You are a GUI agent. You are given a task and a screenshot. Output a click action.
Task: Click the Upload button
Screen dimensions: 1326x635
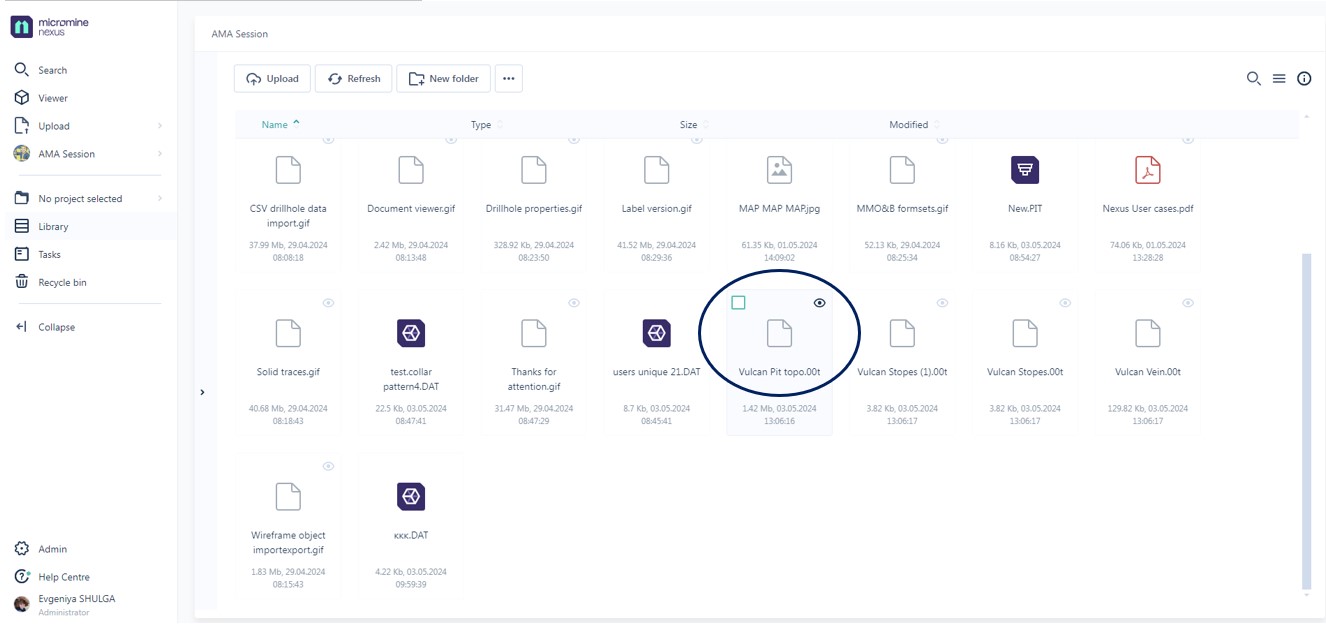[272, 78]
